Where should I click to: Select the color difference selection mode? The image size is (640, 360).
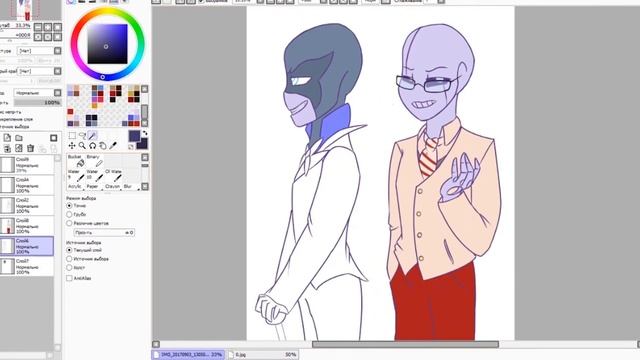(69, 223)
